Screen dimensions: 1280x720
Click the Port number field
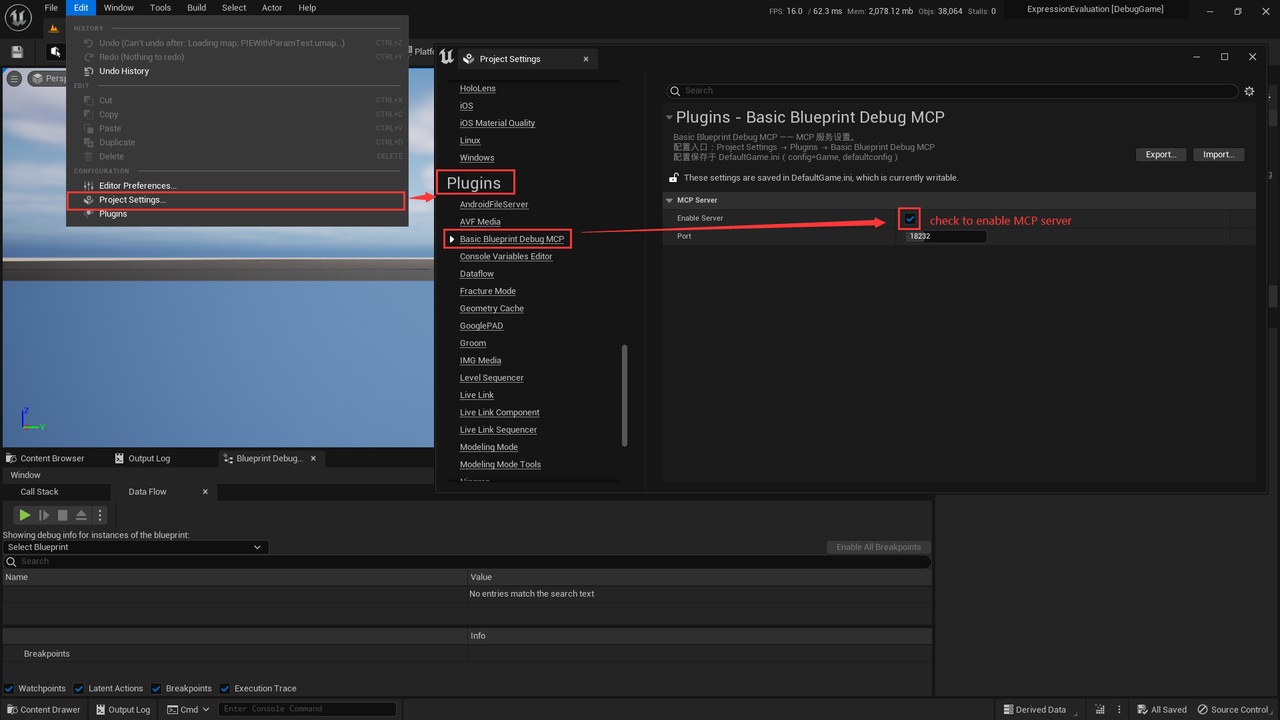click(x=946, y=237)
